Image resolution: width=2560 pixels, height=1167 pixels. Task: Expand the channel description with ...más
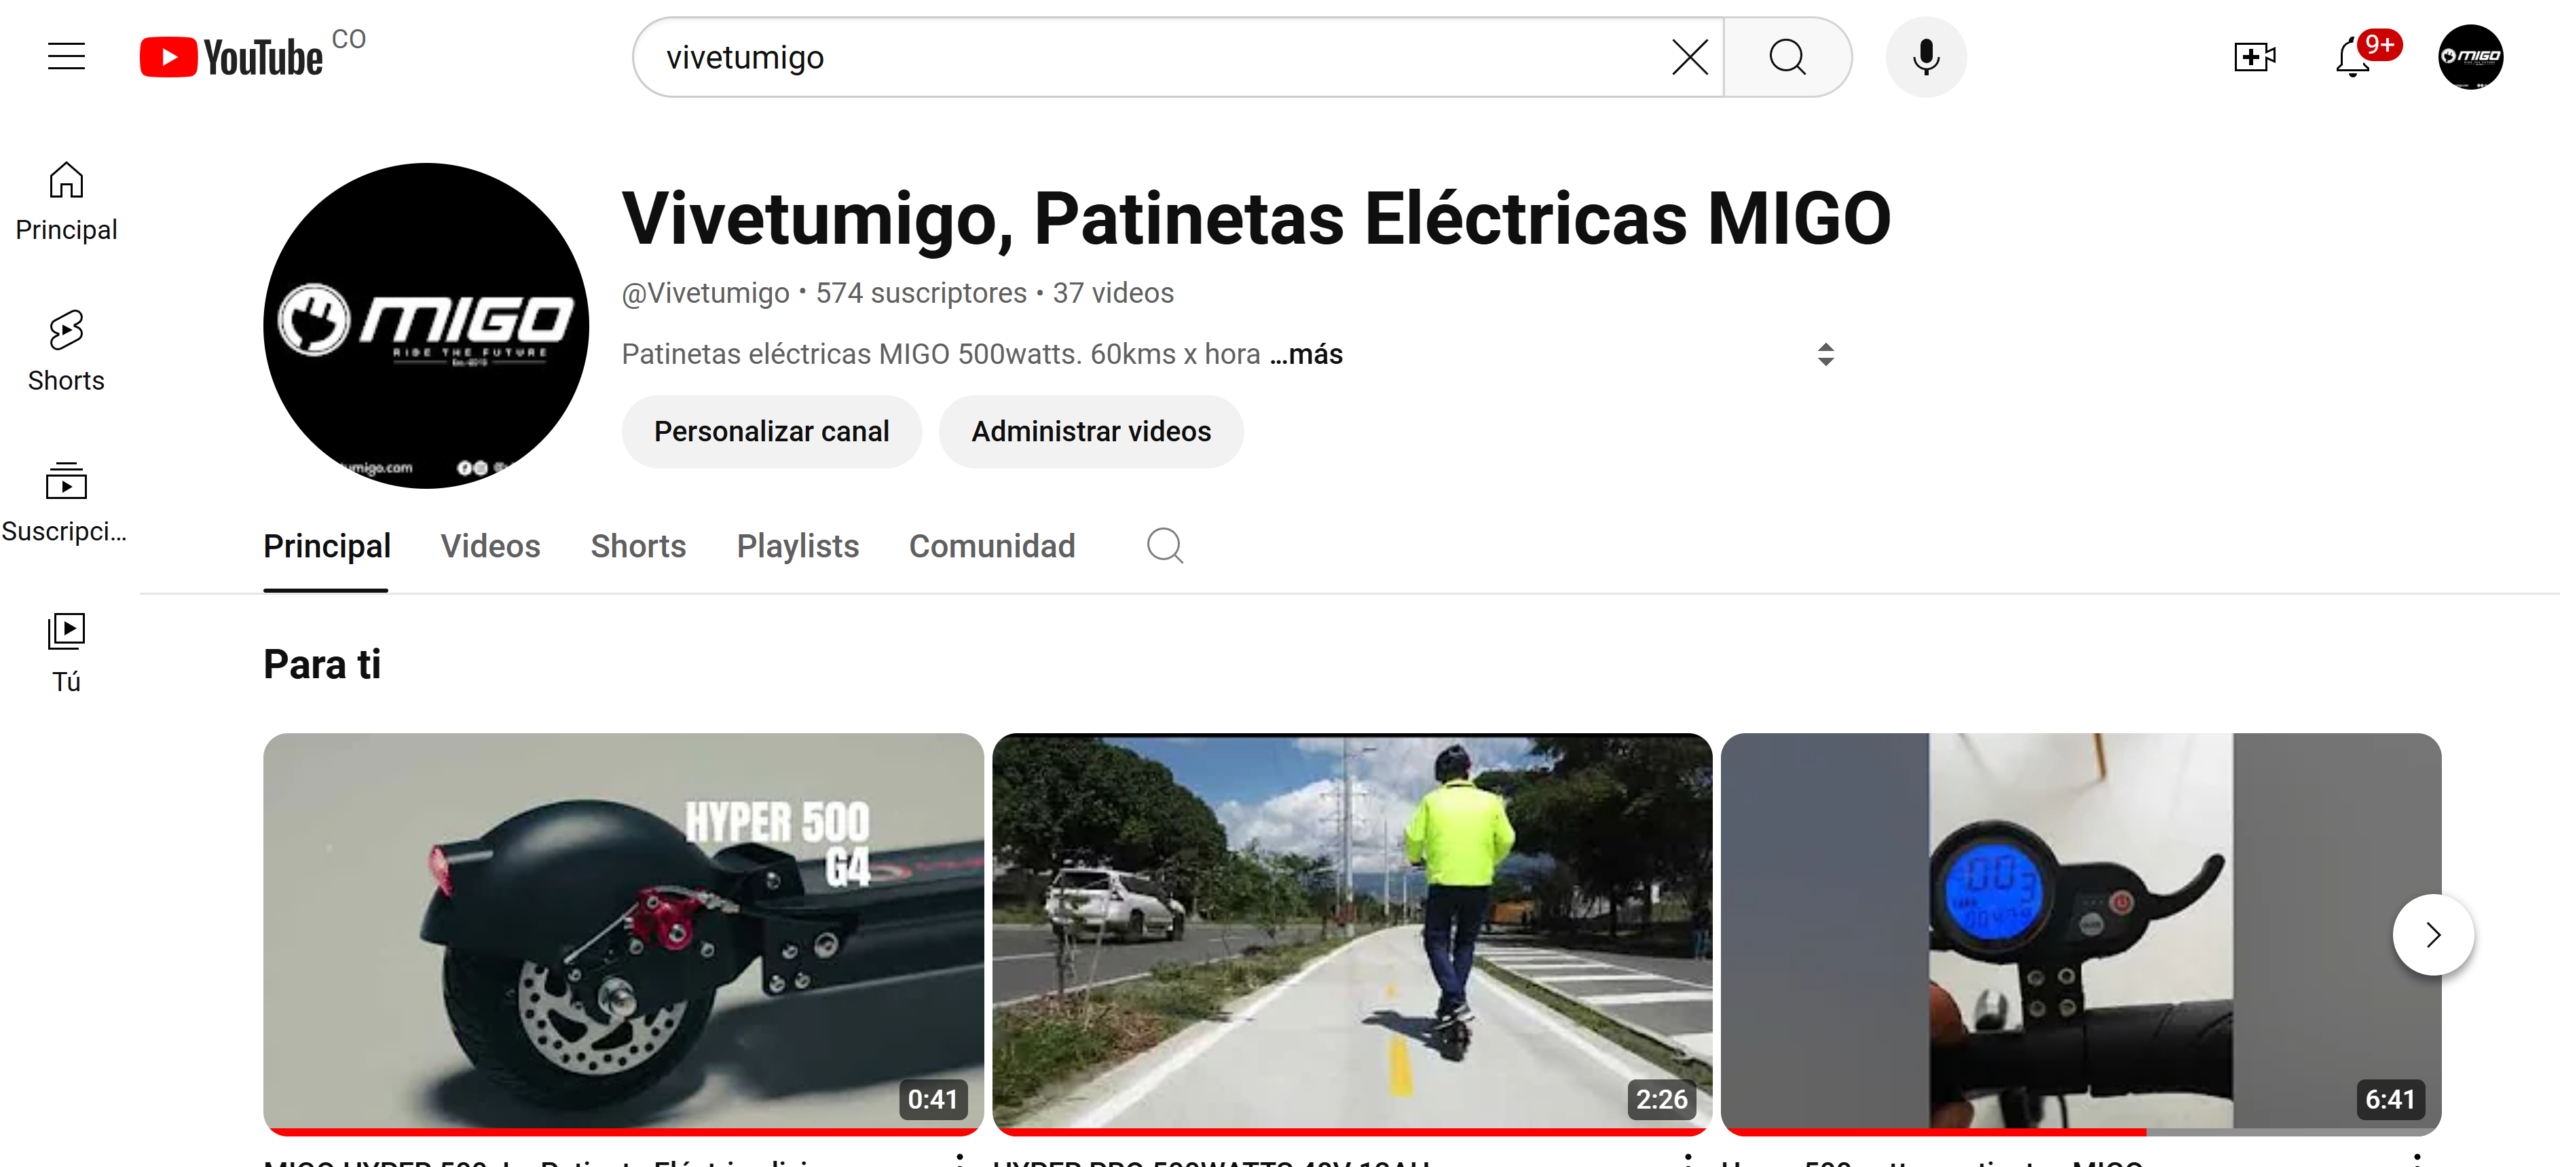coord(1306,354)
